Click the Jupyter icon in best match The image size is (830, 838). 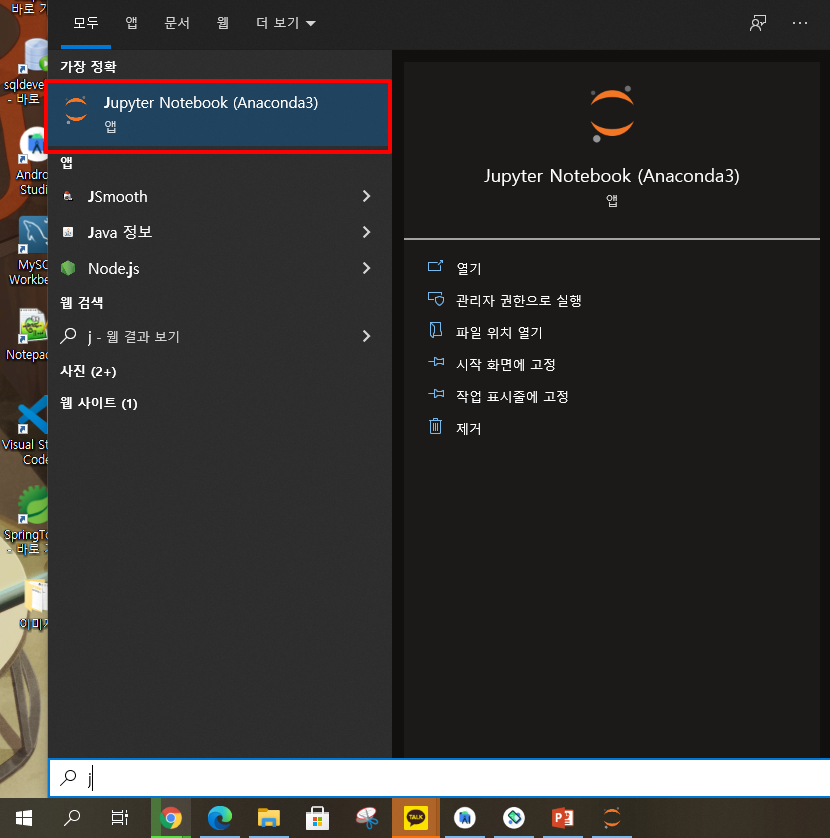(x=76, y=110)
